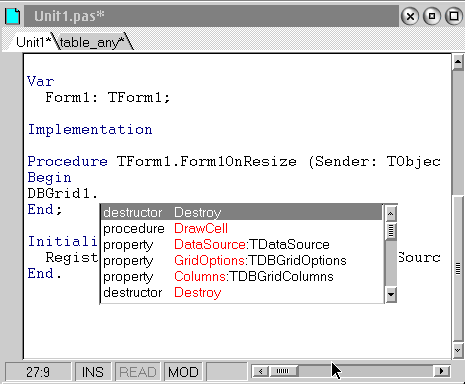Click the editor vertical scroll-up arrow
Viewport: 465px width, 384px height.
pyautogui.click(x=458, y=62)
